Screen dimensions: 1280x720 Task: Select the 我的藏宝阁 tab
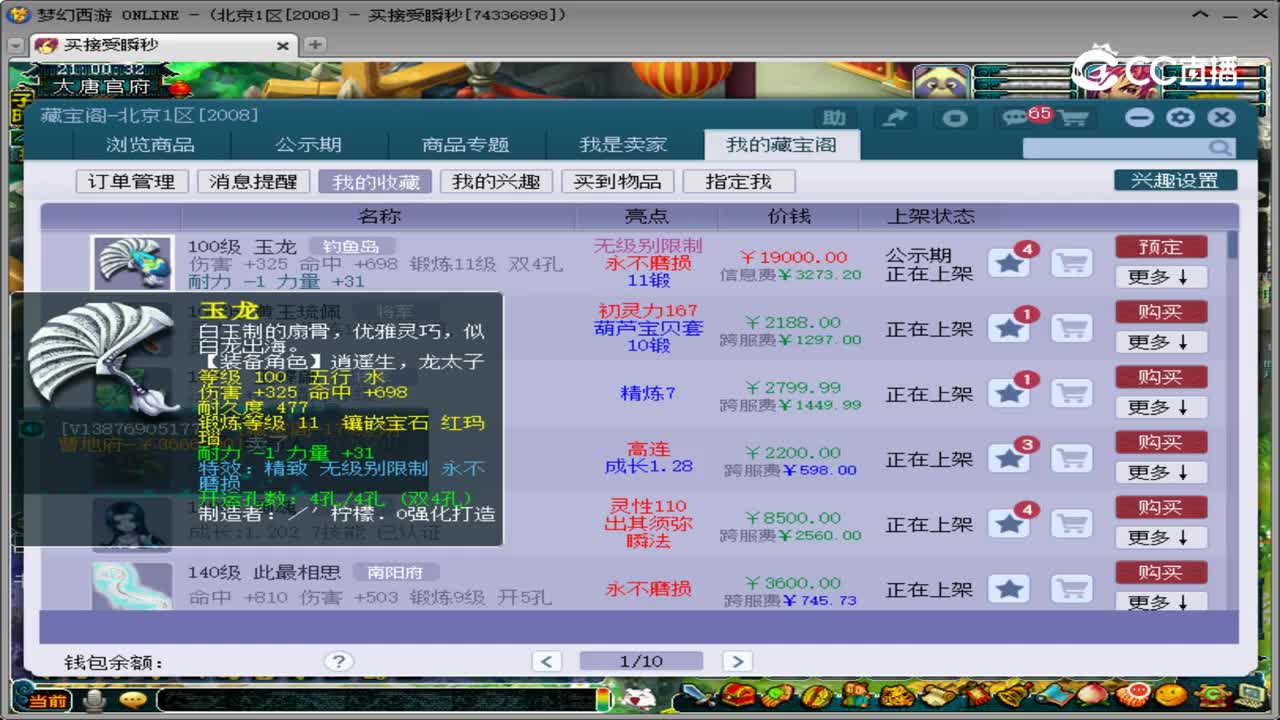[781, 145]
